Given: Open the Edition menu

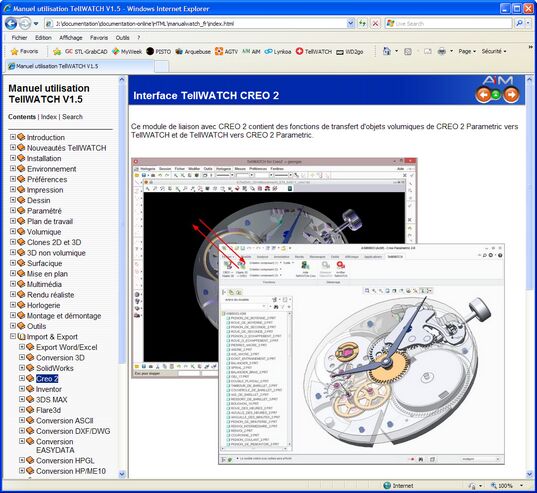Looking at the screenshot, I should (43, 38).
